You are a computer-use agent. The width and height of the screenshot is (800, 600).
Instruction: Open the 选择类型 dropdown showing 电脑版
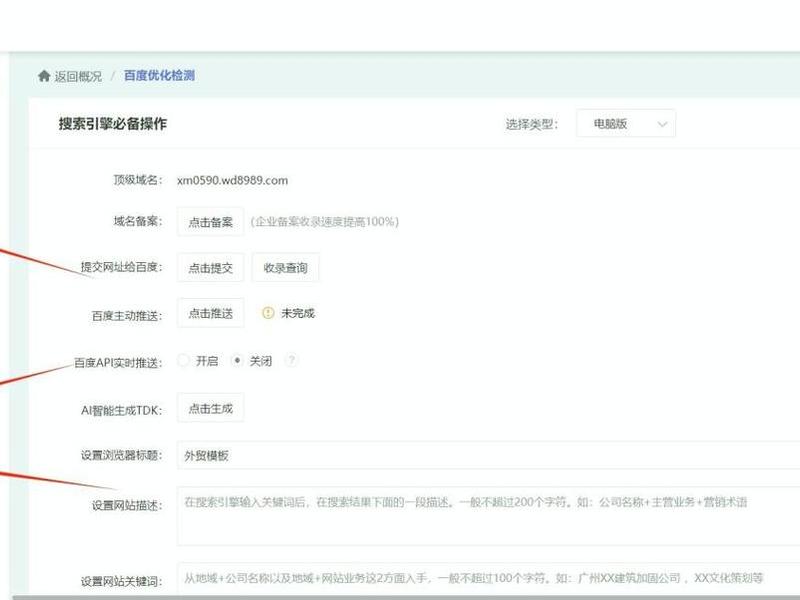(626, 123)
